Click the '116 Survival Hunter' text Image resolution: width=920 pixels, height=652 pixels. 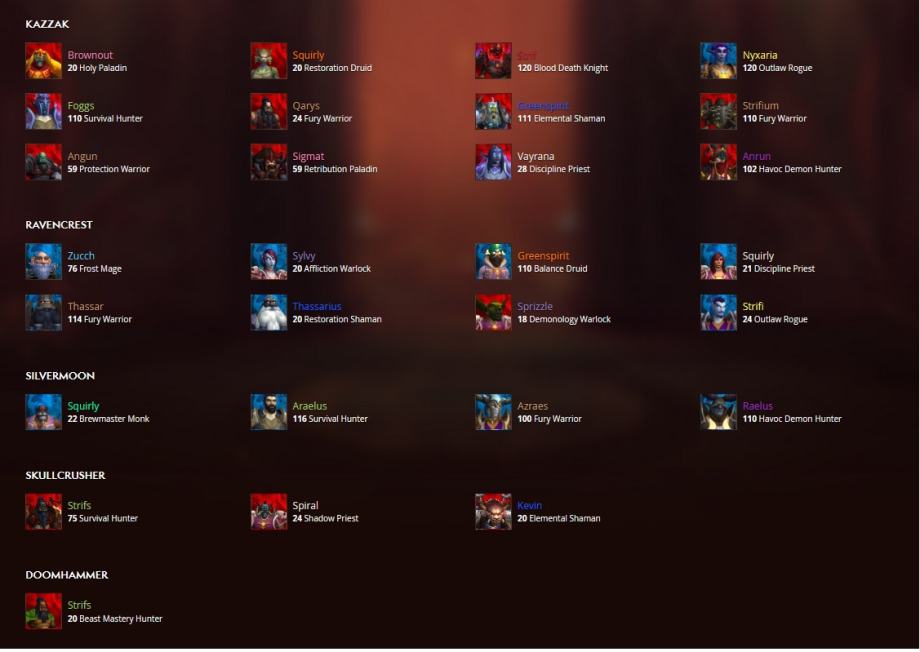coord(330,419)
